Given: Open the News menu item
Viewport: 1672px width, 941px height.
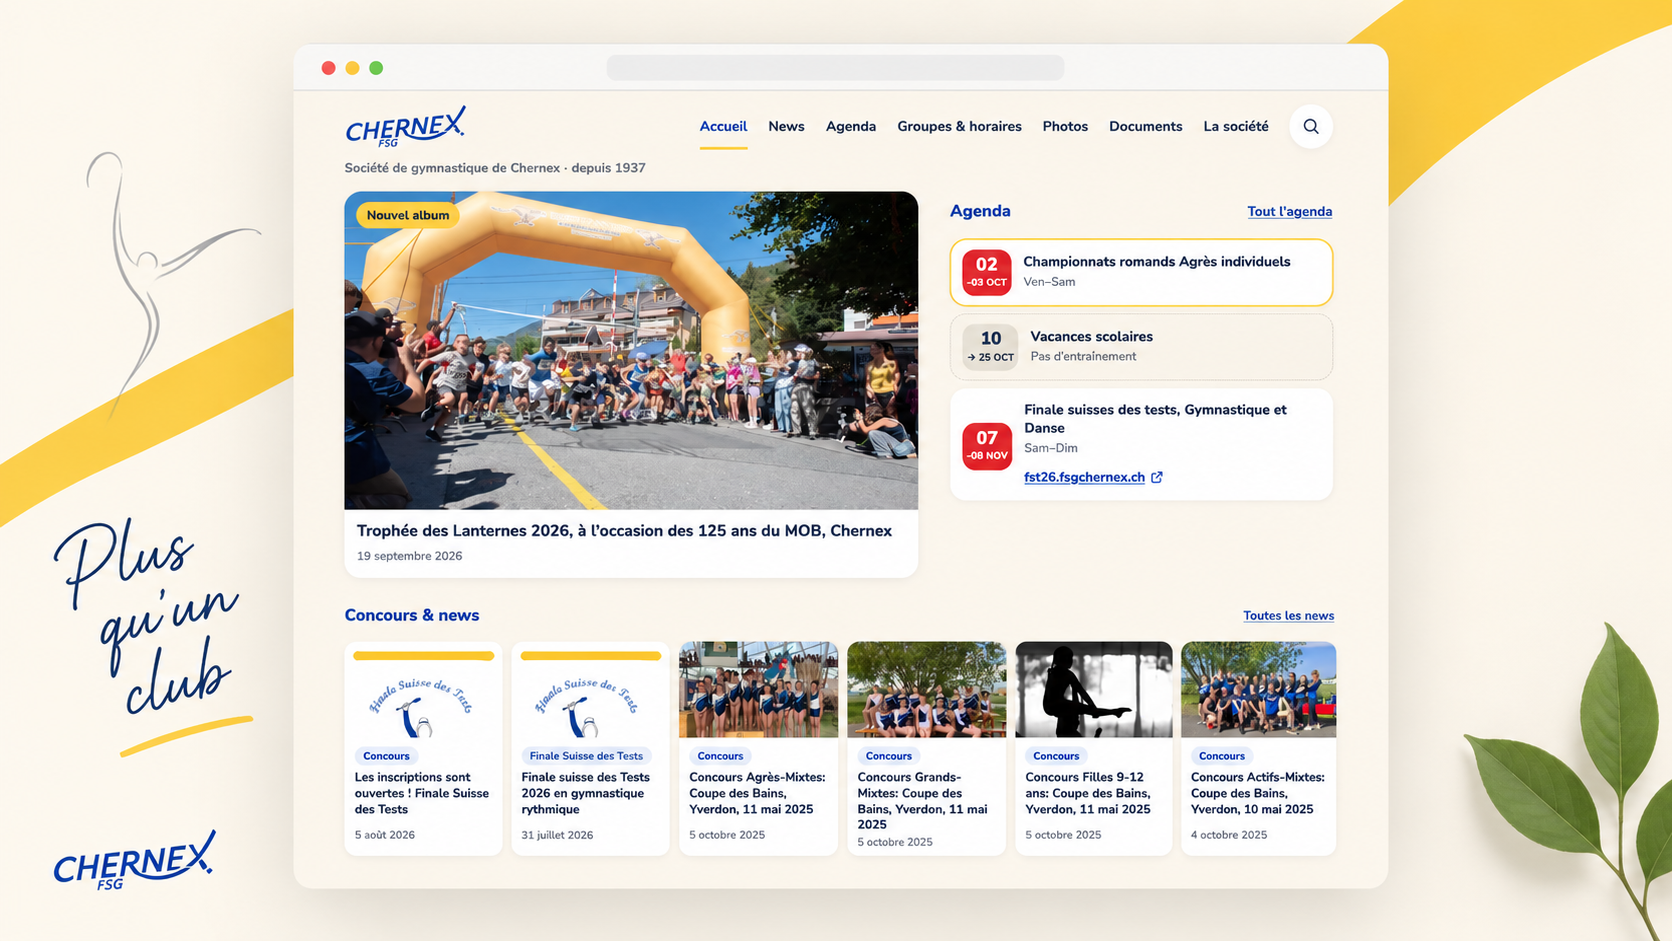Looking at the screenshot, I should [786, 127].
